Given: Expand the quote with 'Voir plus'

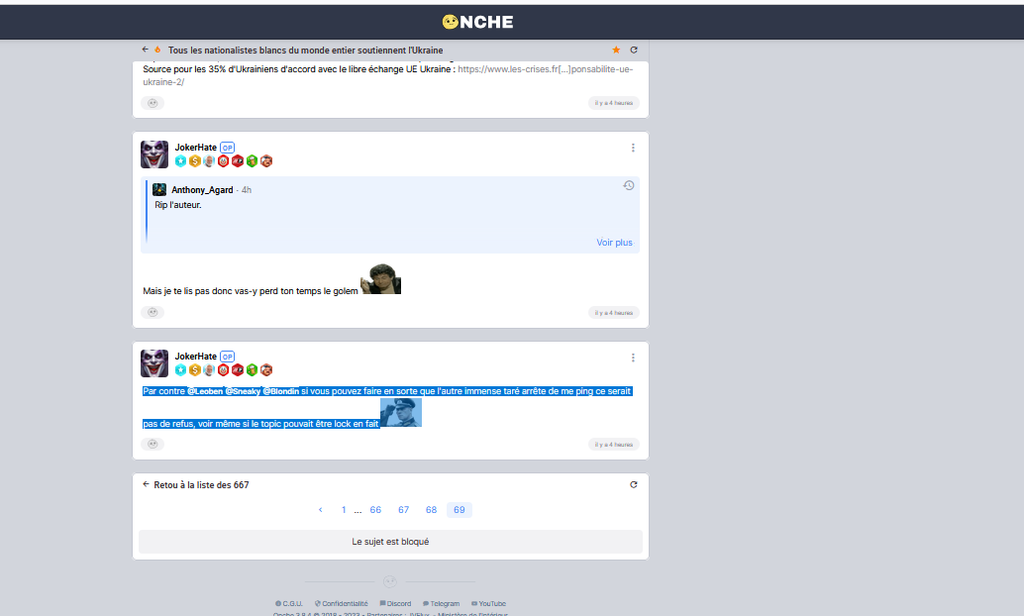Looking at the screenshot, I should [x=614, y=242].
